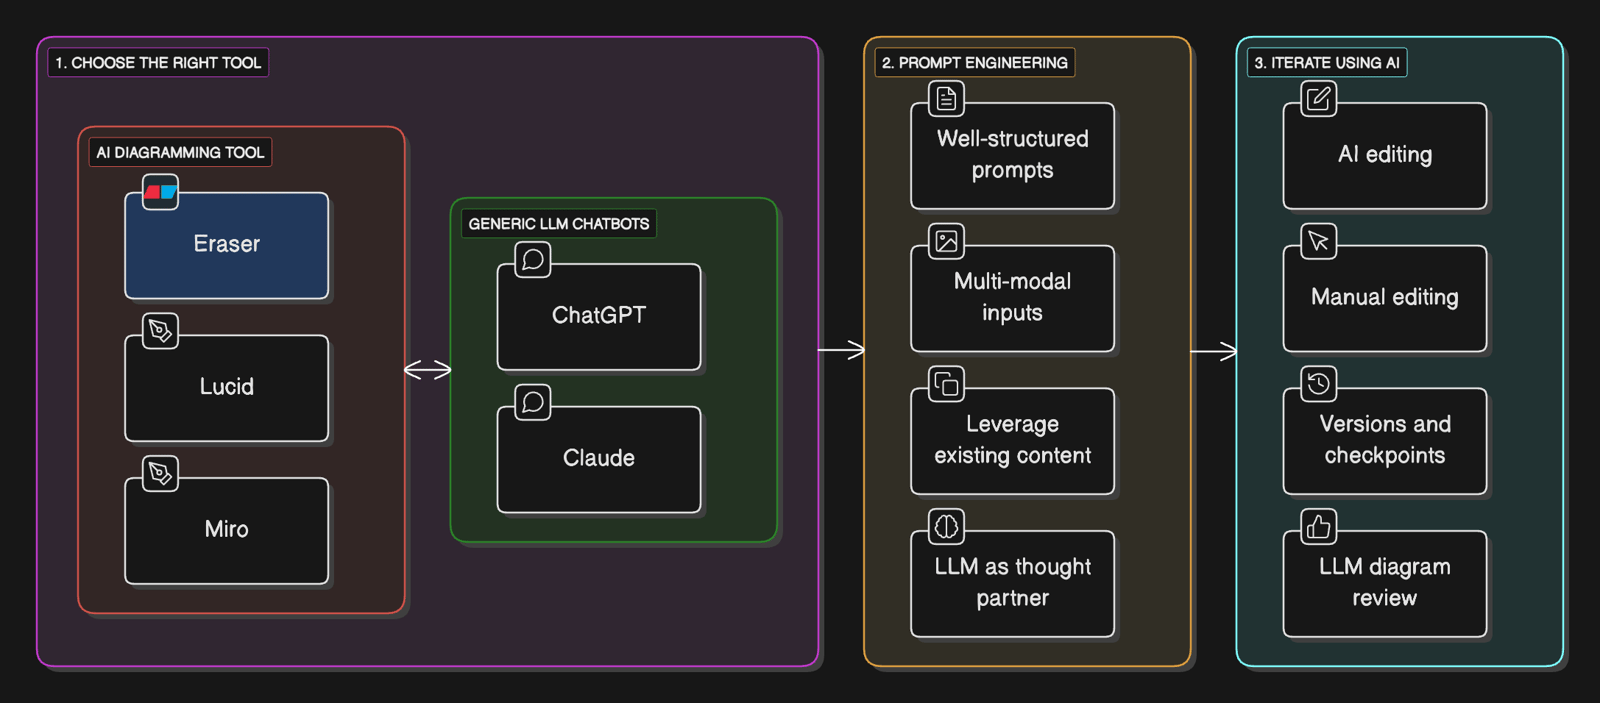Click the pen icon above Lucid
This screenshot has width=1600, height=703.
(160, 331)
